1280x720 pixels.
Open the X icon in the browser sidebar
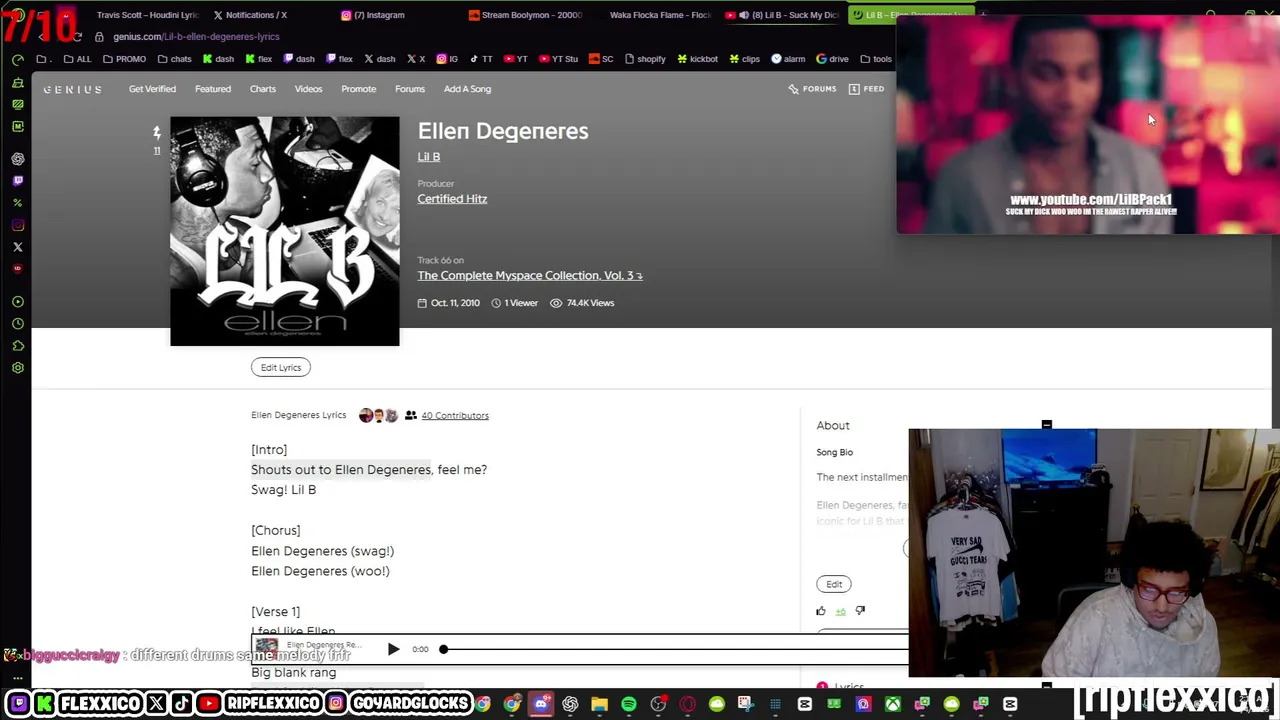tap(18, 247)
